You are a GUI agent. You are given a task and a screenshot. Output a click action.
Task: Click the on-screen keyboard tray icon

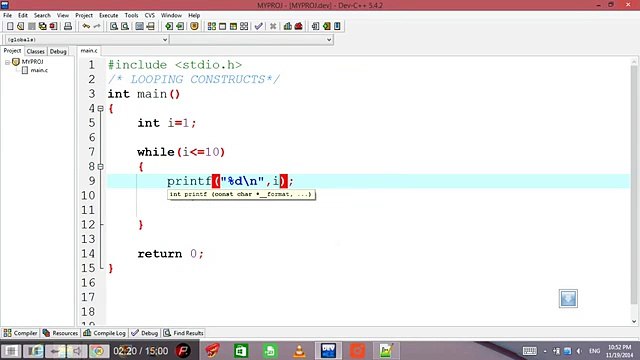point(530,351)
